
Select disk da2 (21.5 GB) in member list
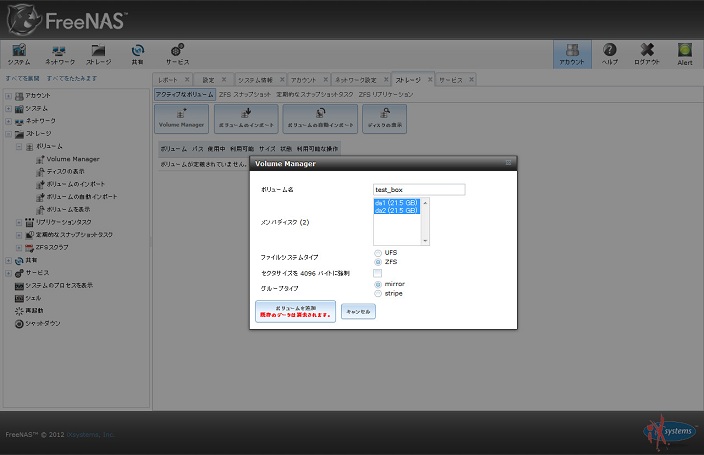396,210
